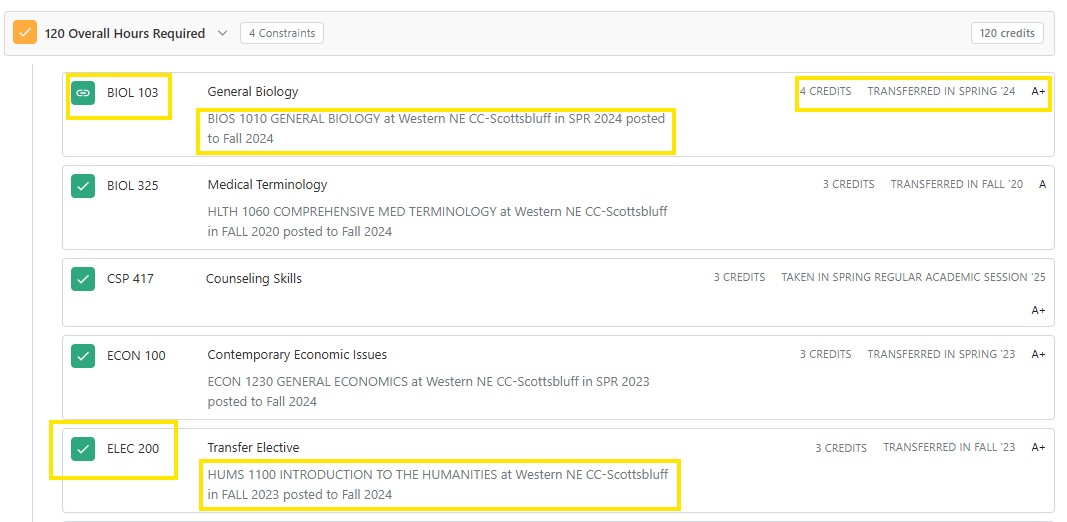Viewport: 1067px width, 522px height.
Task: Select the Medical Terminology course title
Action: [x=267, y=184]
